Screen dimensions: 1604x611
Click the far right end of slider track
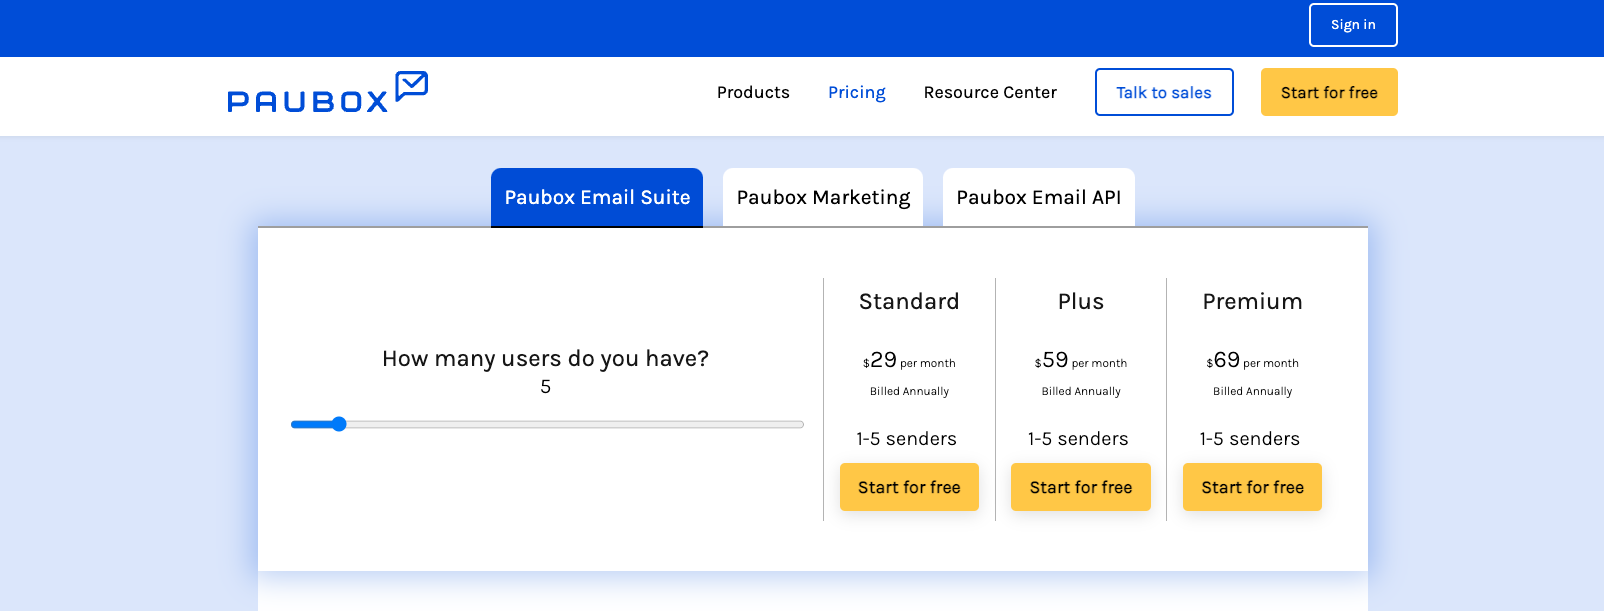(x=800, y=424)
